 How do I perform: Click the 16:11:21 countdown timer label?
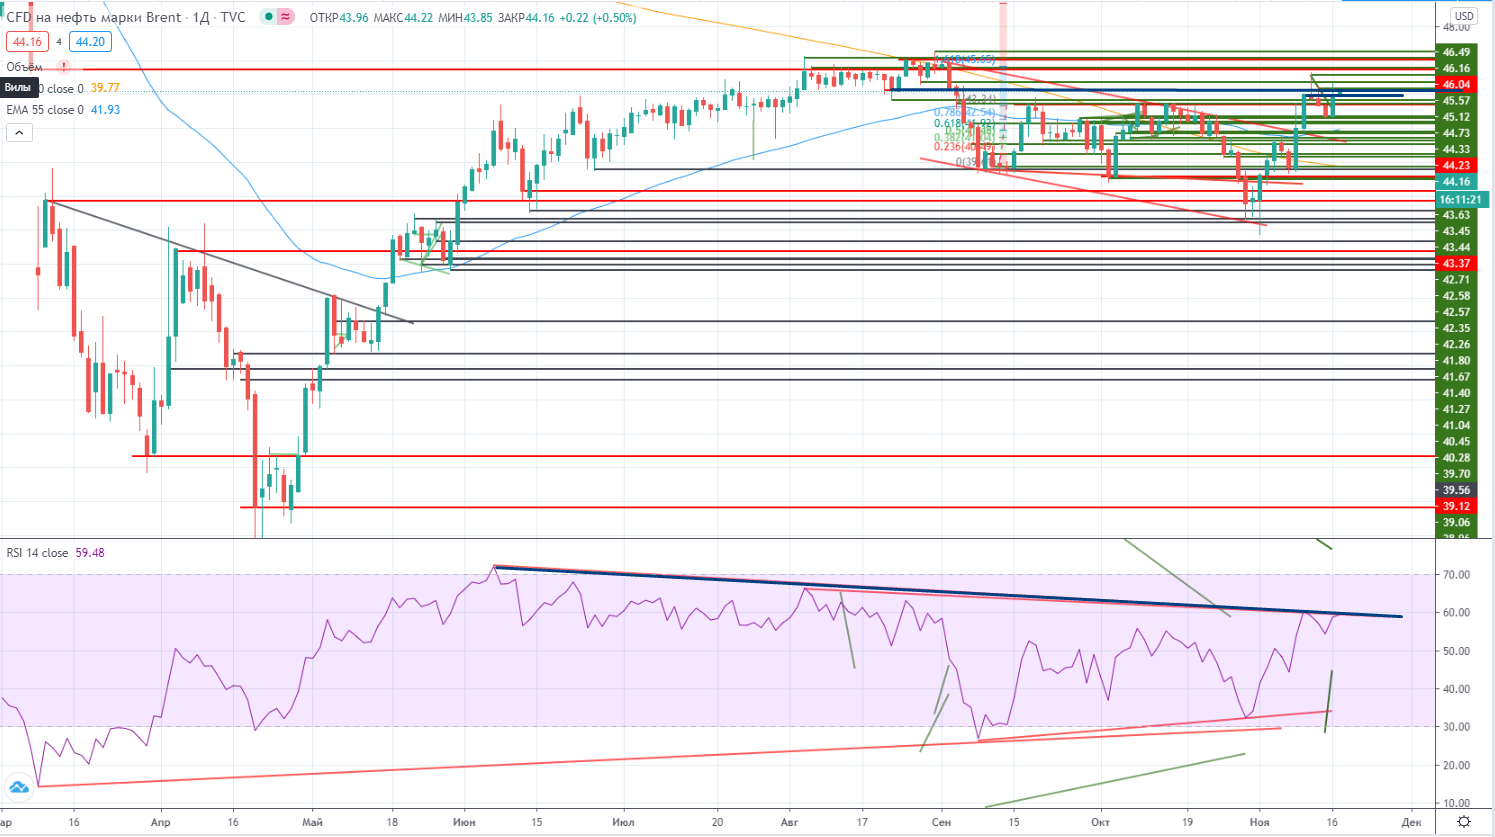[x=1459, y=200]
